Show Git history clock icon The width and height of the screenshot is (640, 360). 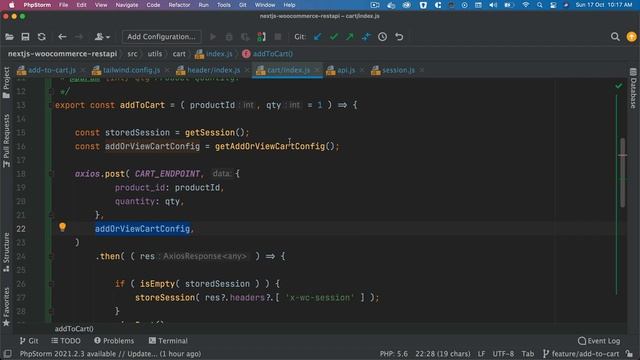point(382,37)
